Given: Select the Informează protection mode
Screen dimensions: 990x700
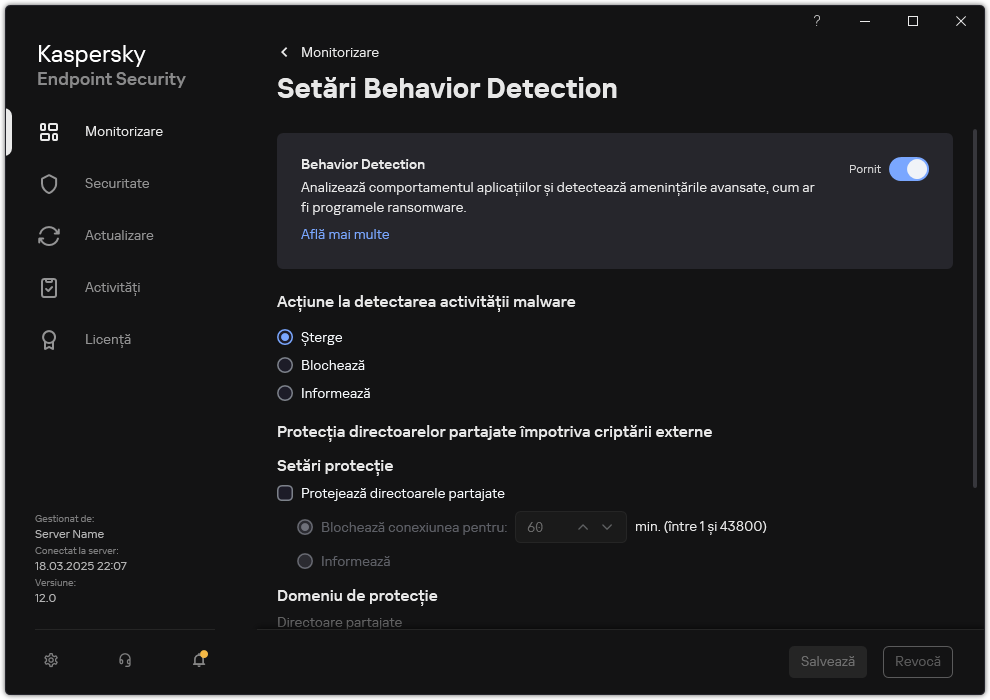Looking at the screenshot, I should click(x=304, y=561).
